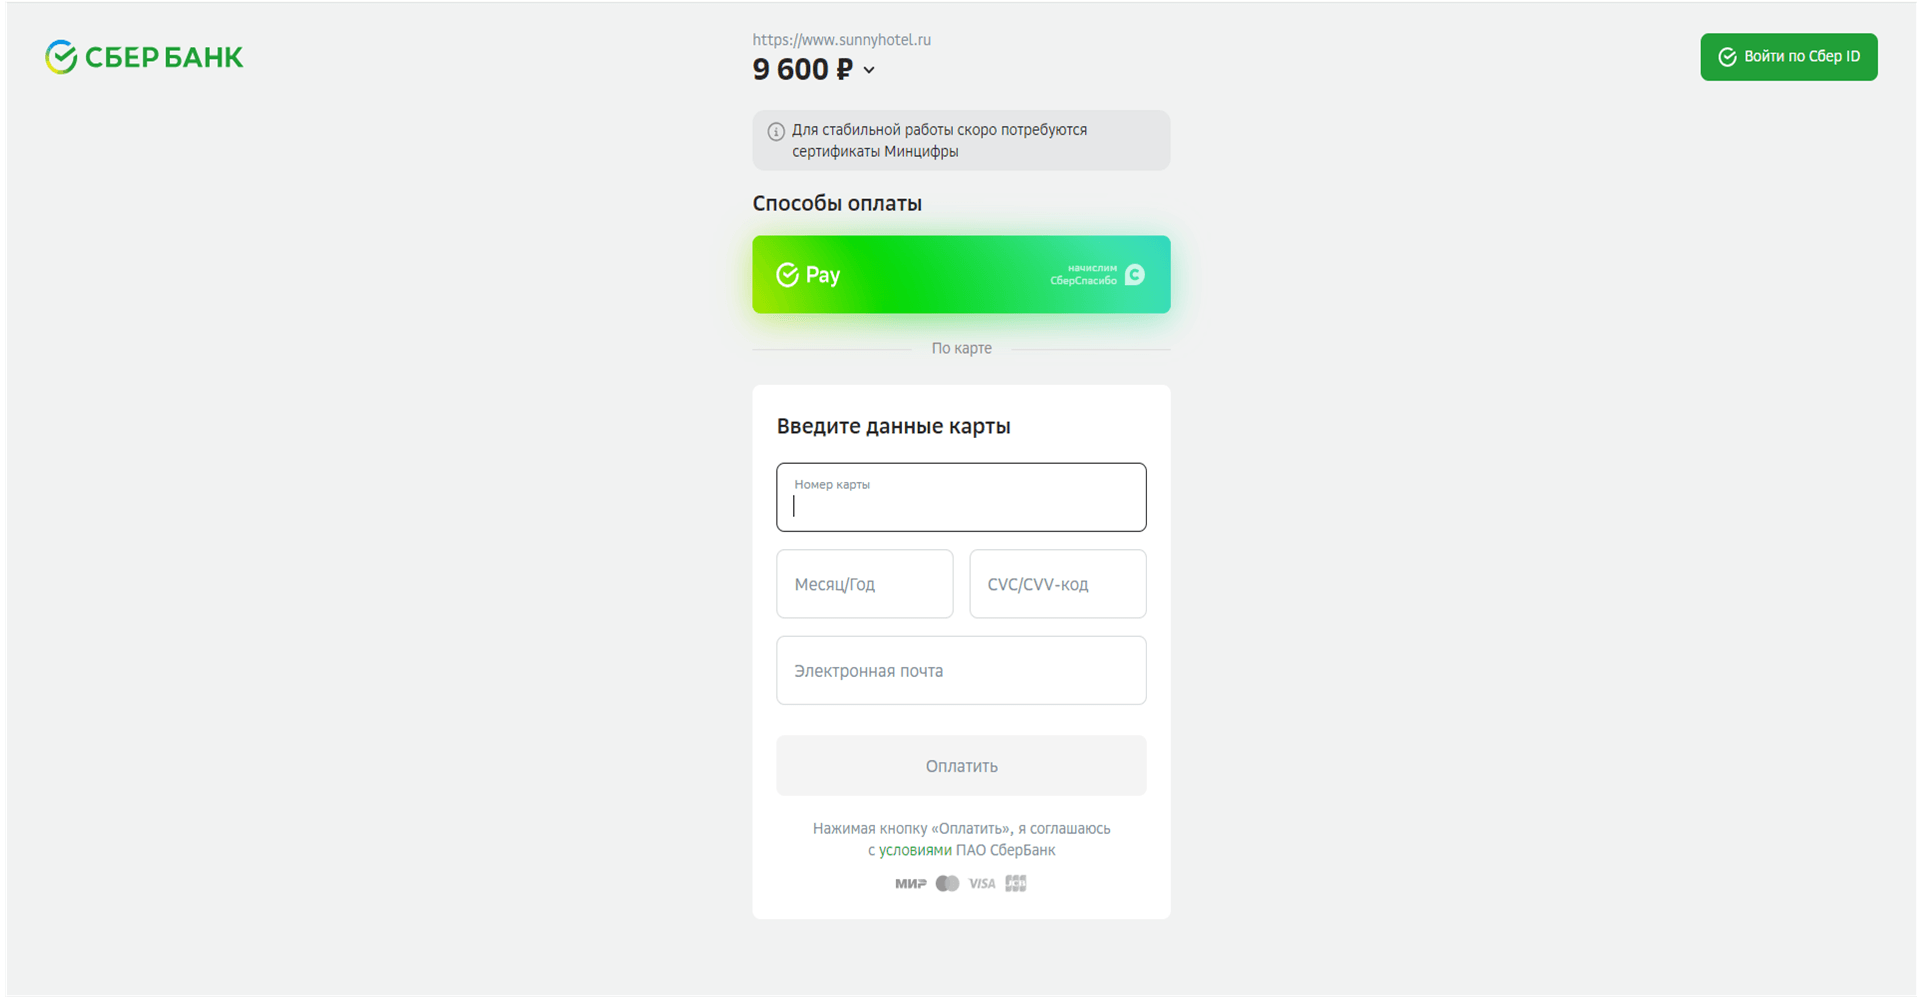This screenshot has height=998, width=1918.
Task: Click the Электронная почта input field
Action: 961,670
